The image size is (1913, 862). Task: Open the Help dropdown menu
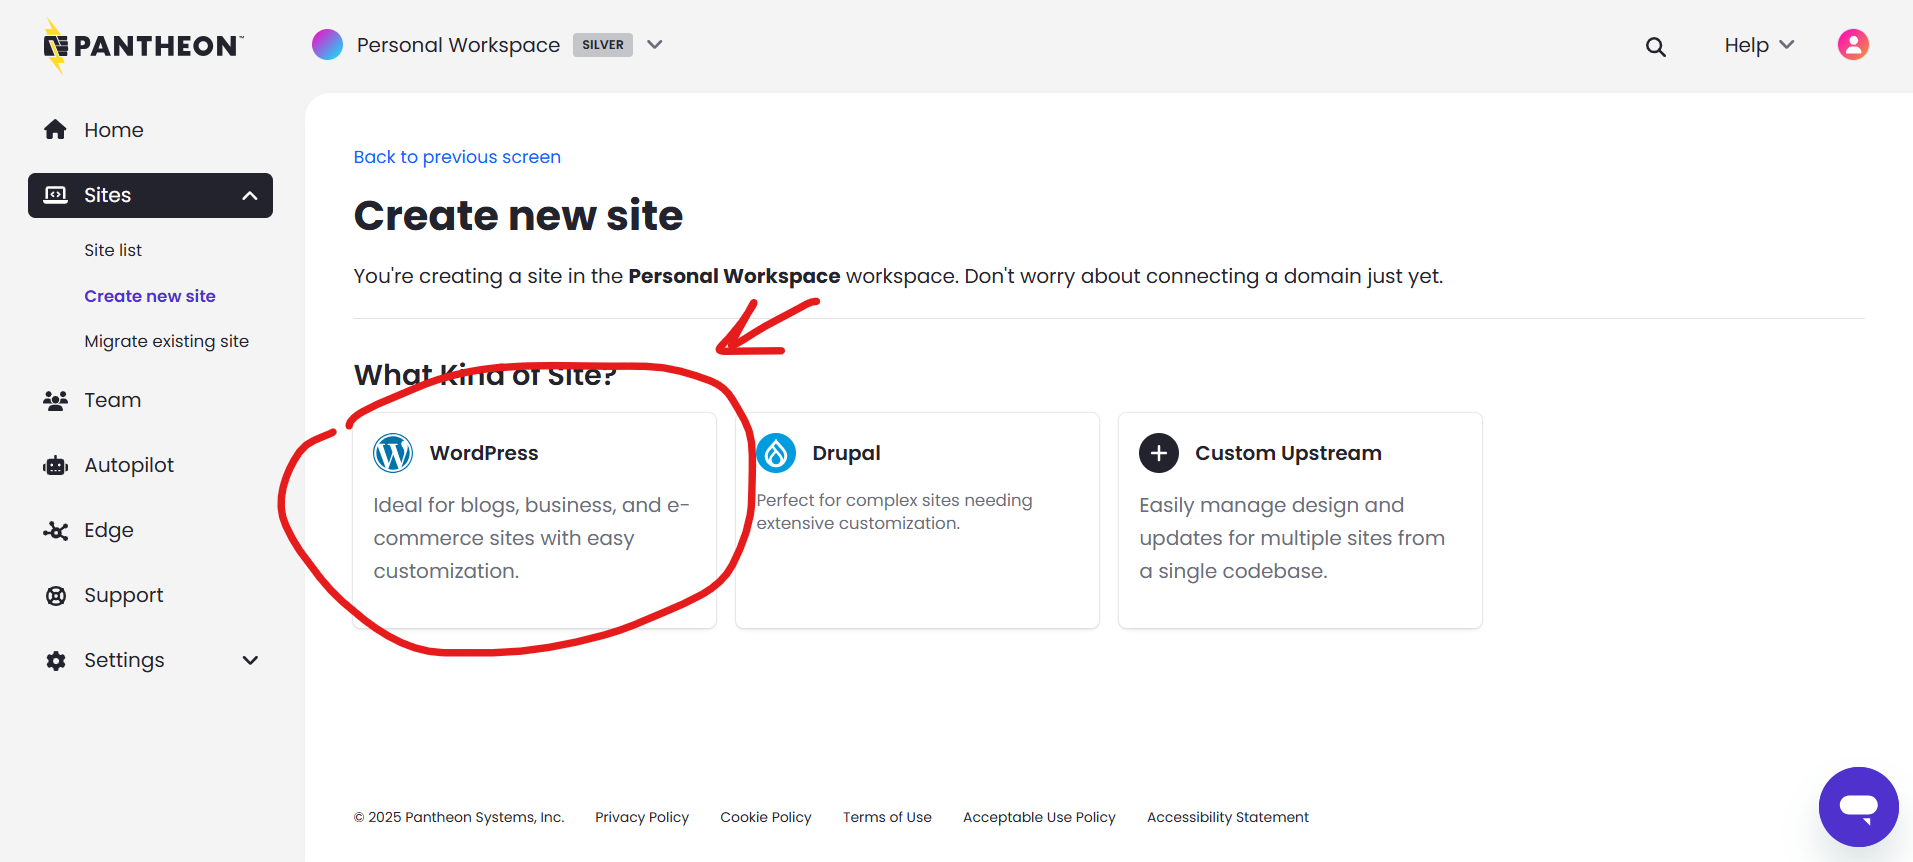1759,45
